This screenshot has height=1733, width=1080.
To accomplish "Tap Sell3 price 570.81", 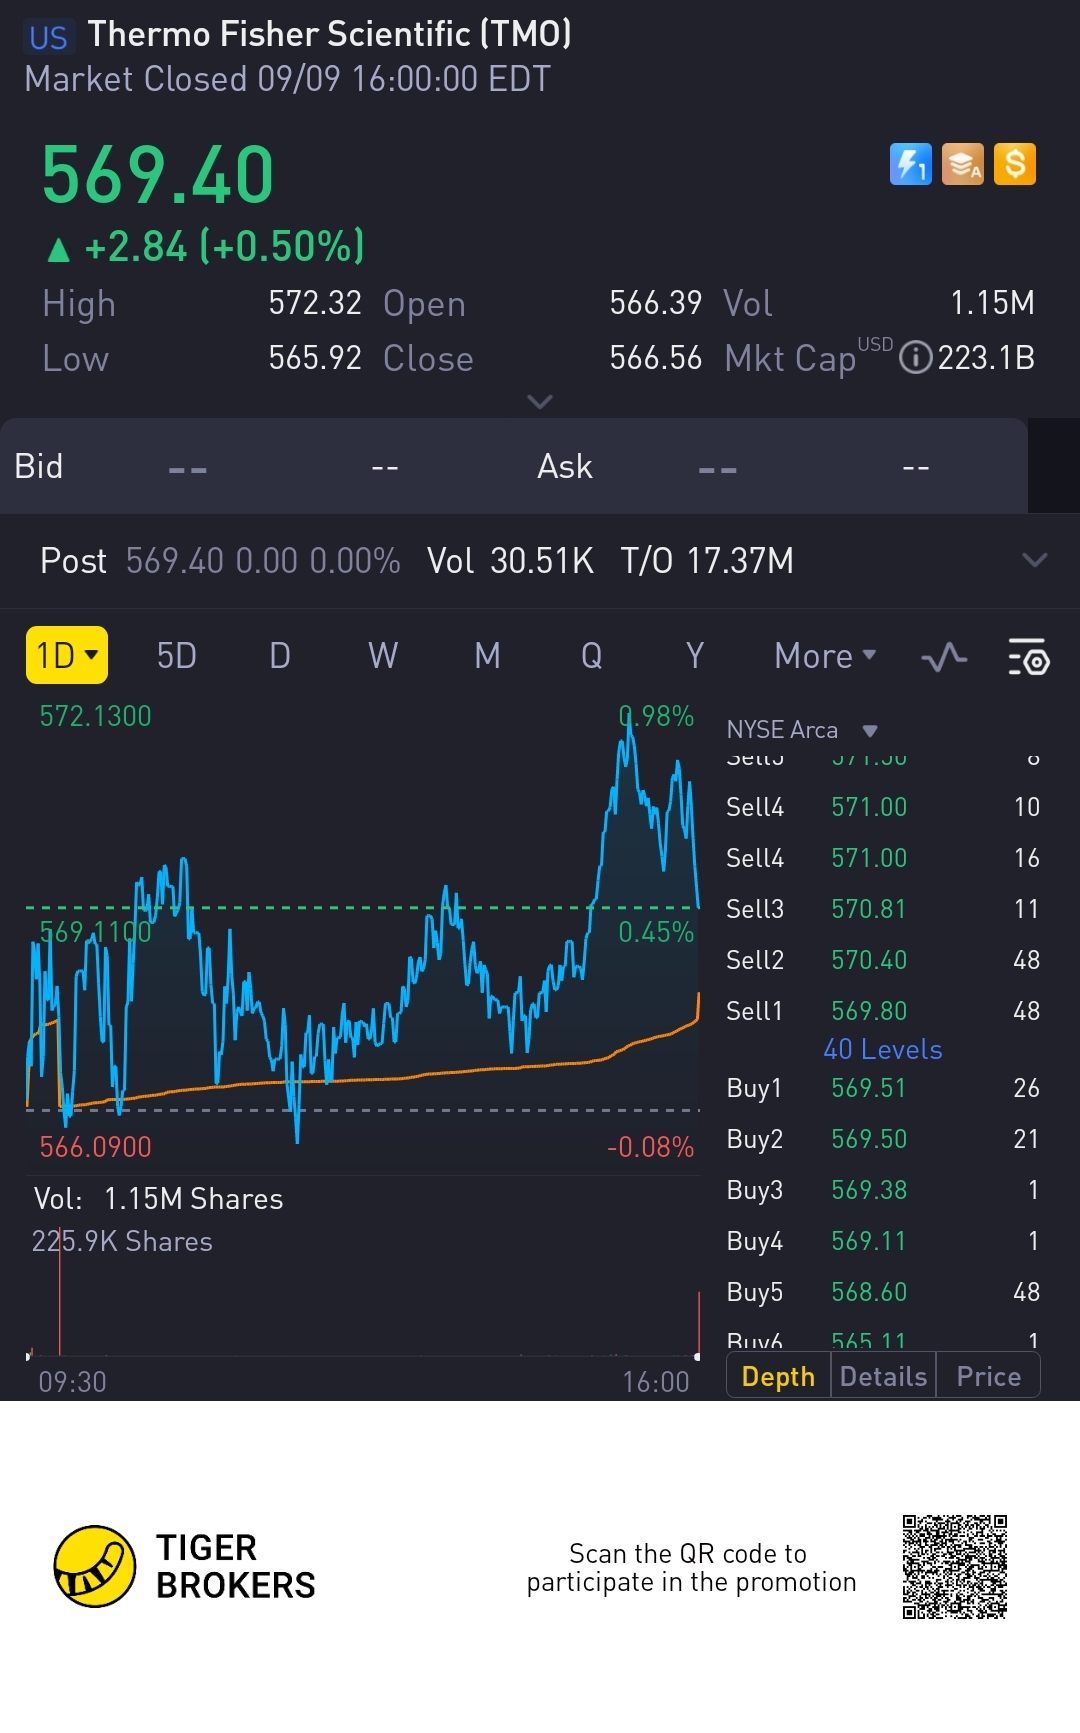I will [869, 909].
